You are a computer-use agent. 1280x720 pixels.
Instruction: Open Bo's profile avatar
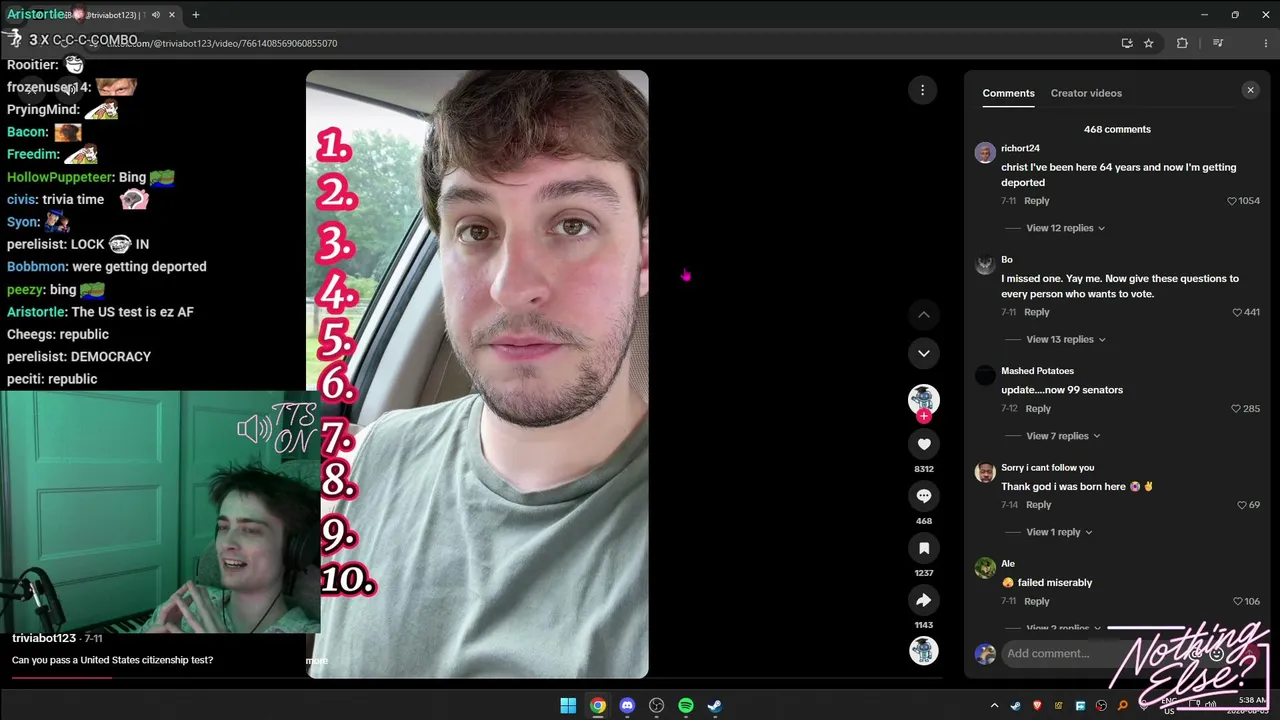point(985,264)
